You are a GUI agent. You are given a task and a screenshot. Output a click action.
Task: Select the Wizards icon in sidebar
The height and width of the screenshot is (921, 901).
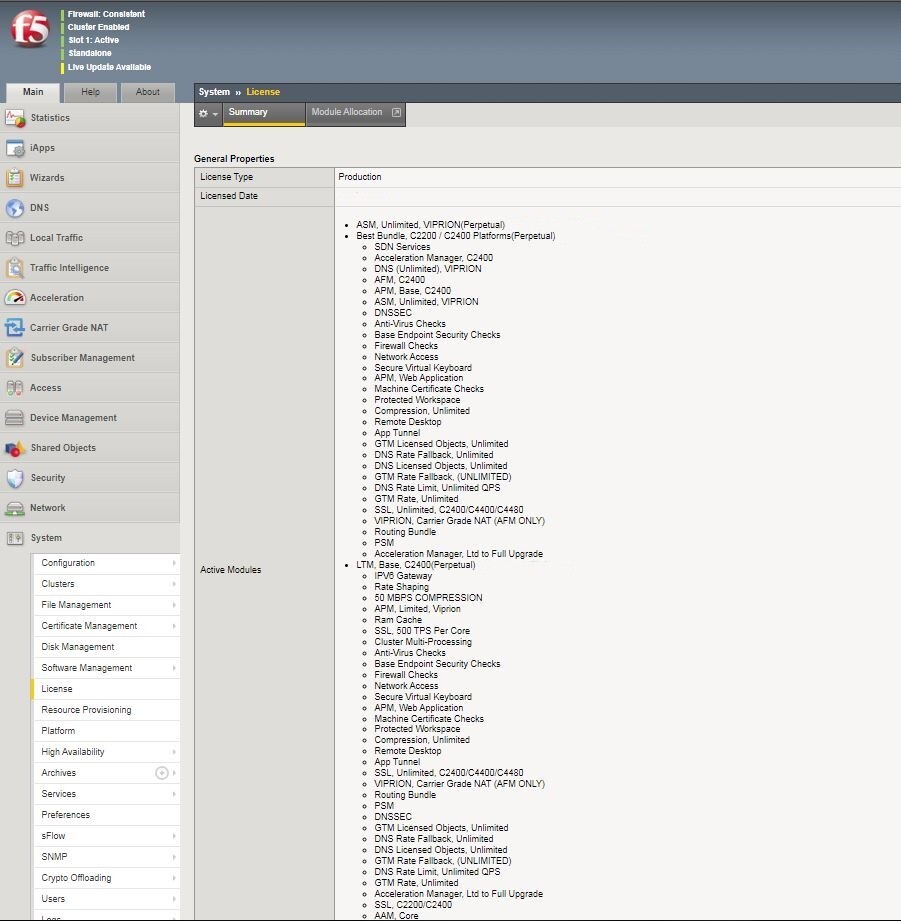click(15, 178)
